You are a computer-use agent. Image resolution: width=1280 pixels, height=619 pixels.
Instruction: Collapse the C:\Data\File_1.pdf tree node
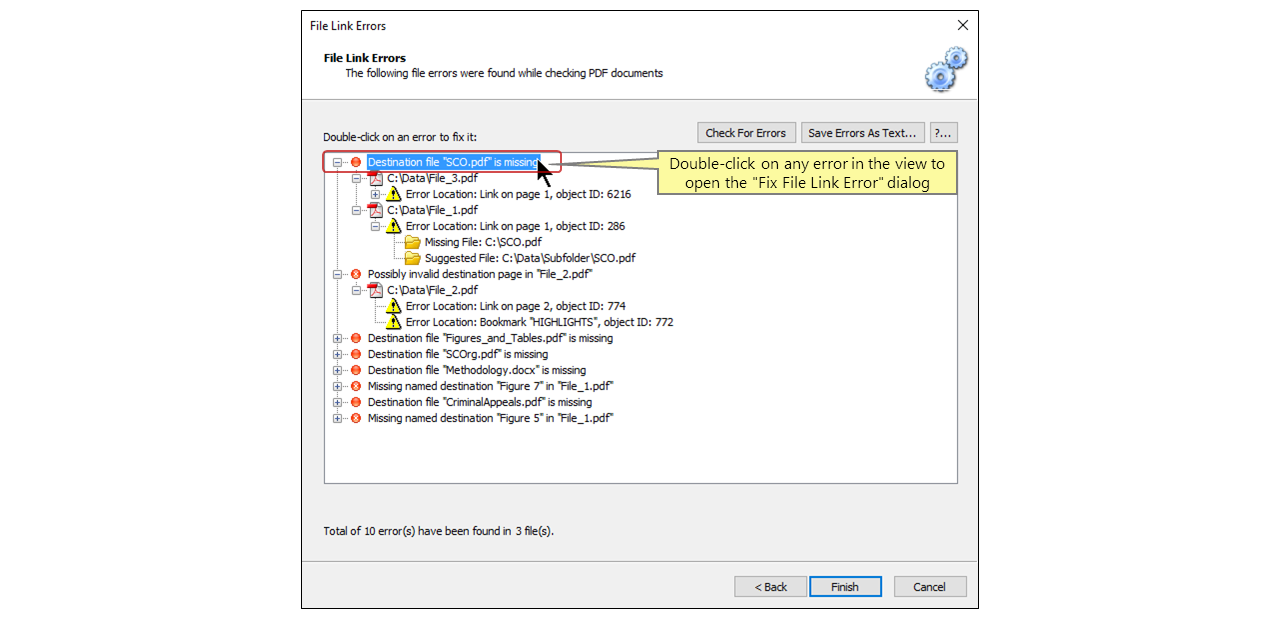tap(357, 210)
